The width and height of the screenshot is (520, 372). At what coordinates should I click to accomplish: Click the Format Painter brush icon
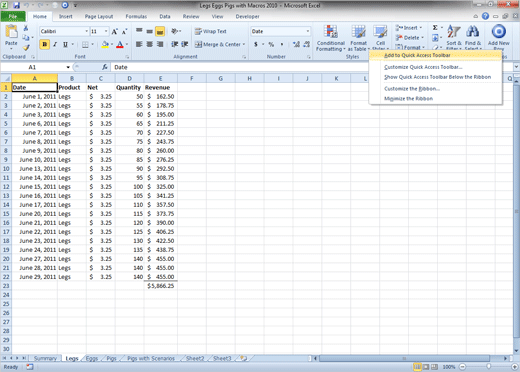click(26, 48)
